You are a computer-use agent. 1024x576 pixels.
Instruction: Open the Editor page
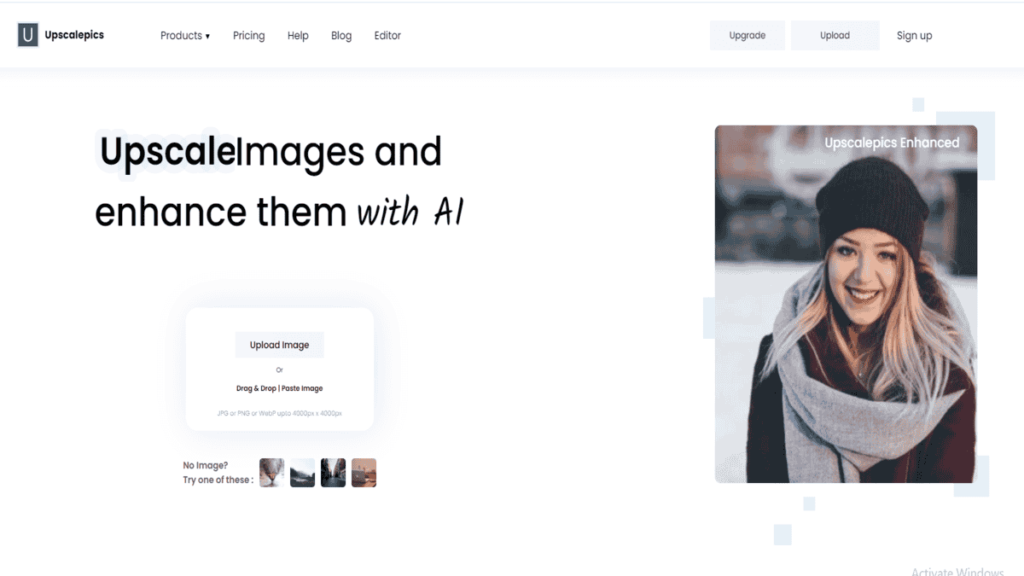point(387,35)
